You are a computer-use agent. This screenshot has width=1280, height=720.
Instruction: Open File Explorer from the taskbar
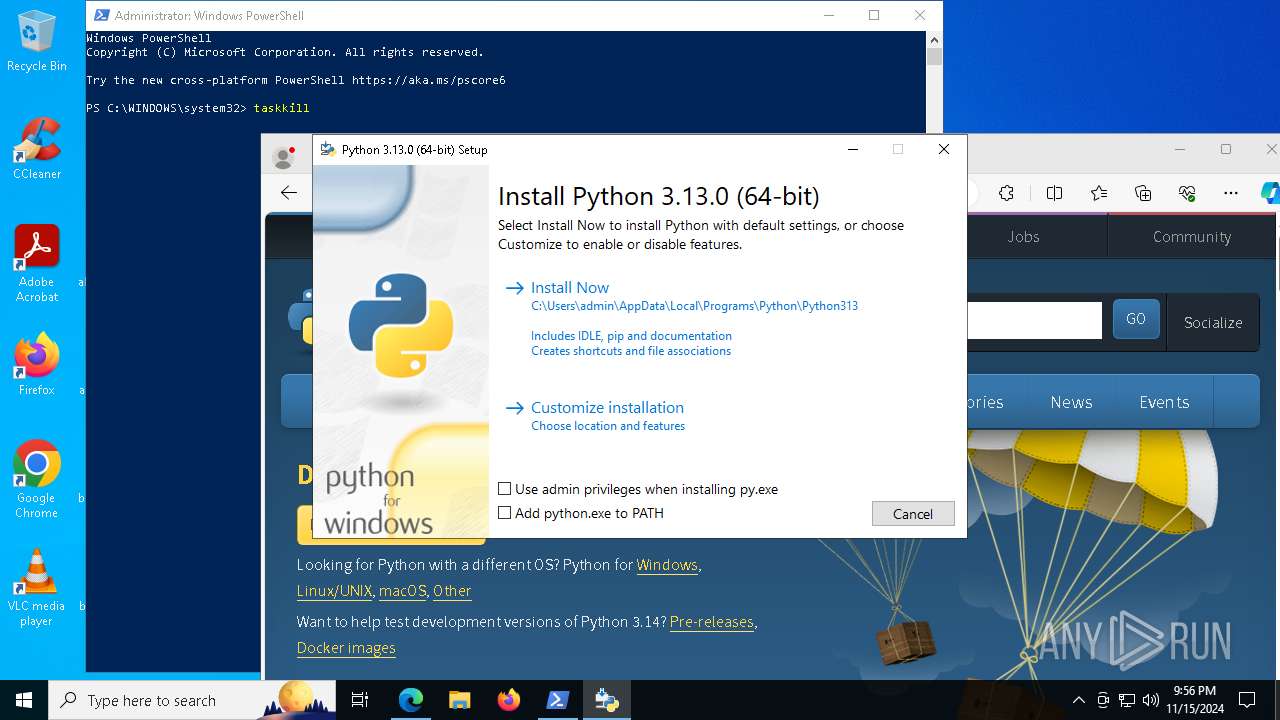coord(459,700)
